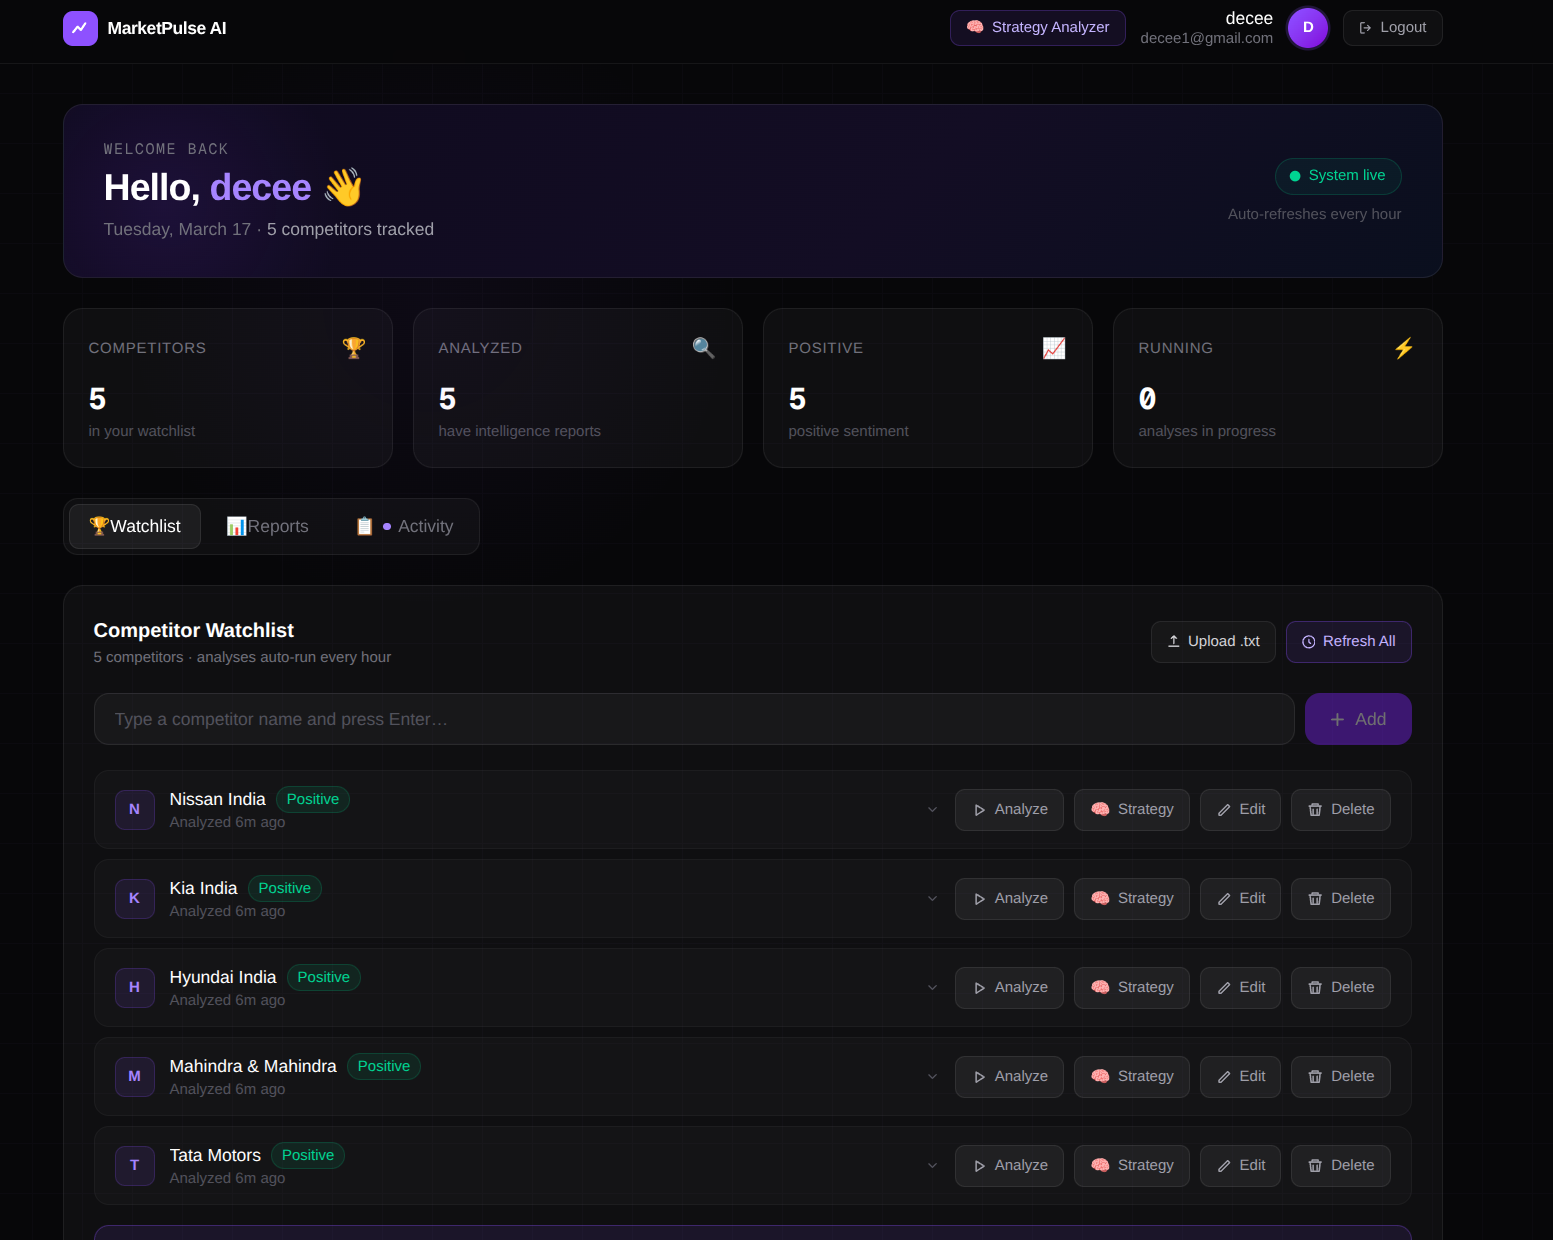Click the Tata Motors name text
This screenshot has width=1553, height=1240.
point(215,1156)
